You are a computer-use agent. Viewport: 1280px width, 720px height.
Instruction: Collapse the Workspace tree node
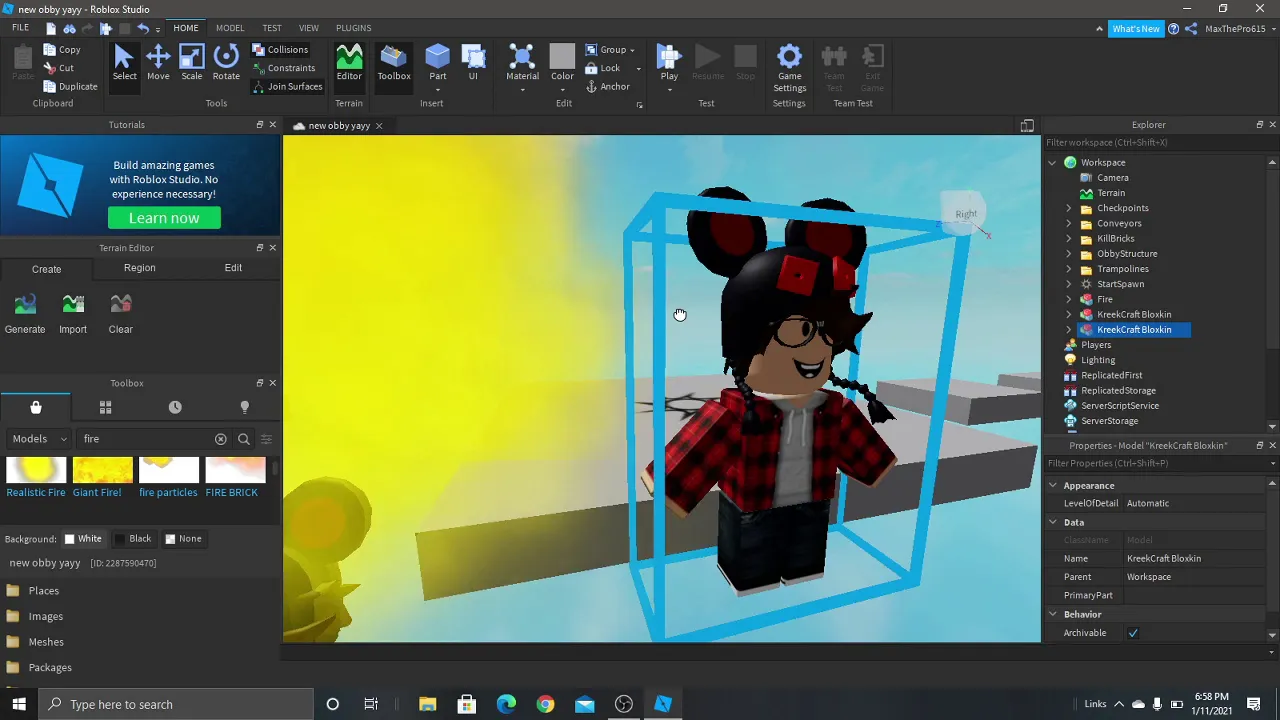[x=1052, y=162]
